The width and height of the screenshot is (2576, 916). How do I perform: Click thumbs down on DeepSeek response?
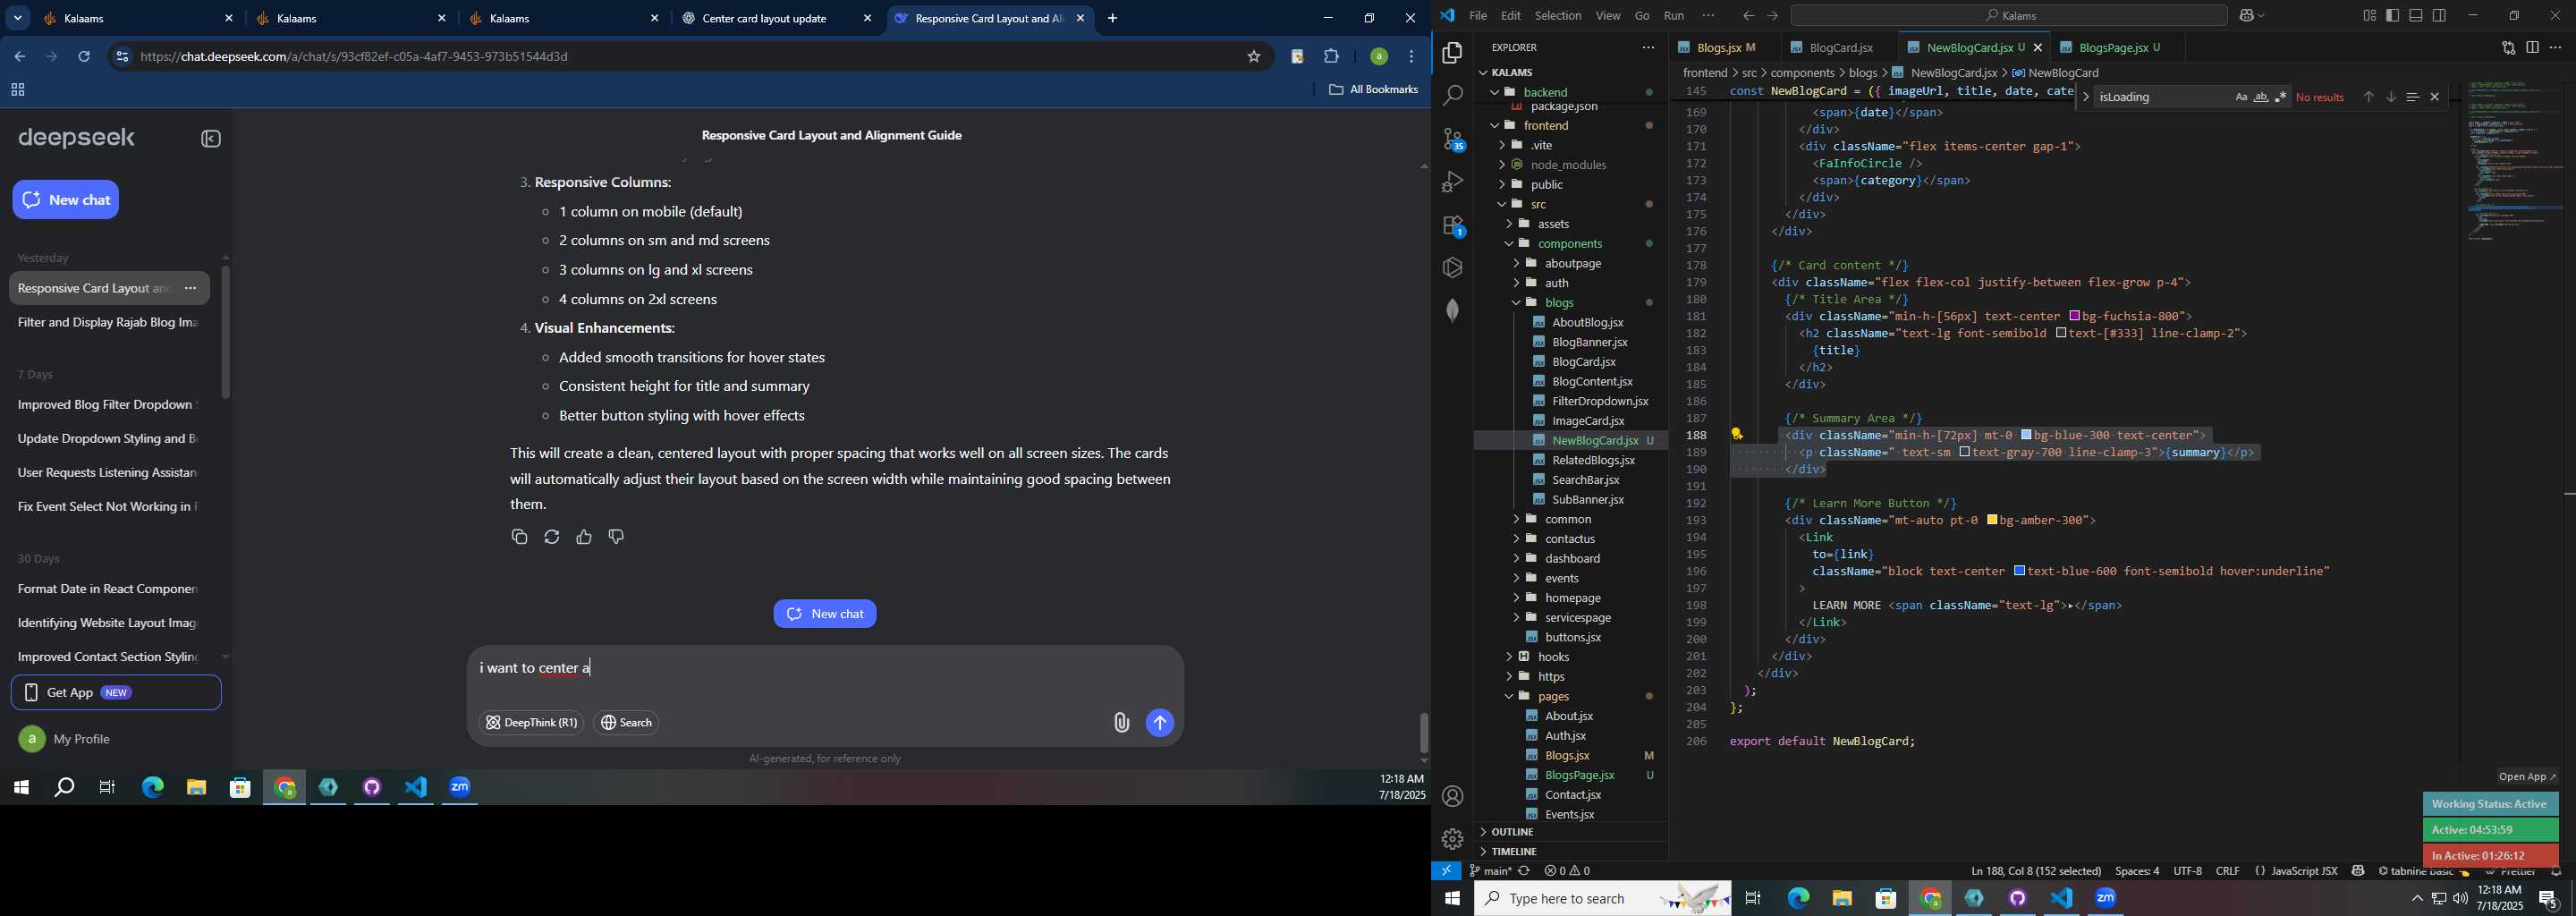coord(617,537)
